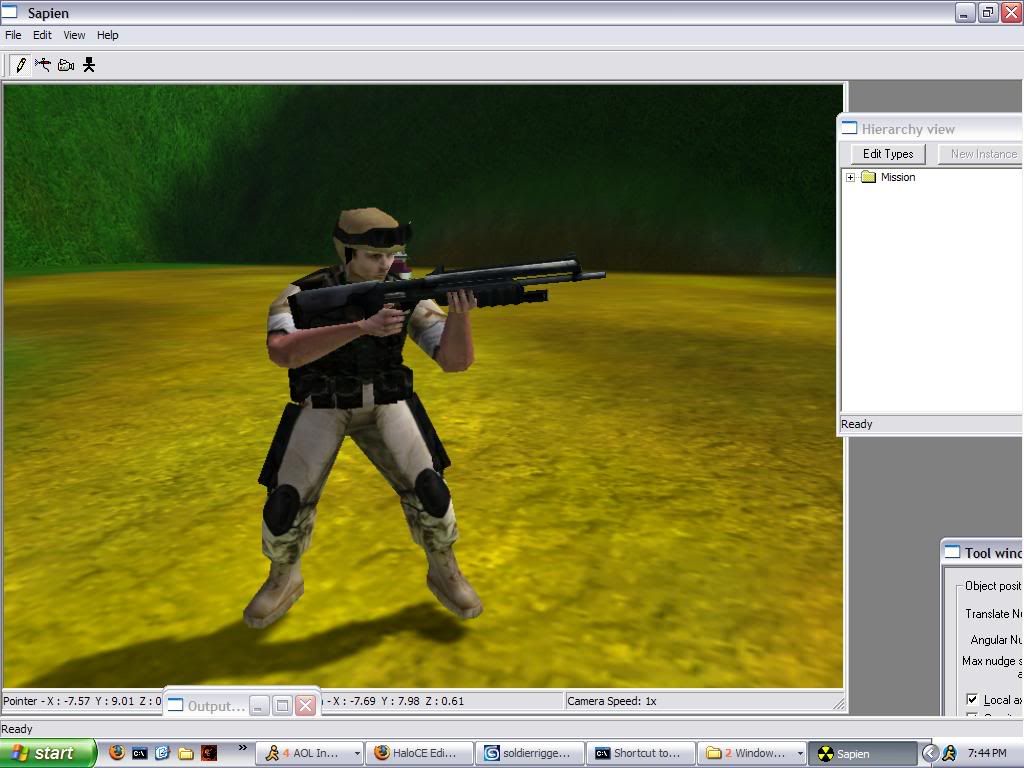Expand the Mission tree node
Screen dimensions: 1024x768
pyautogui.click(x=850, y=178)
